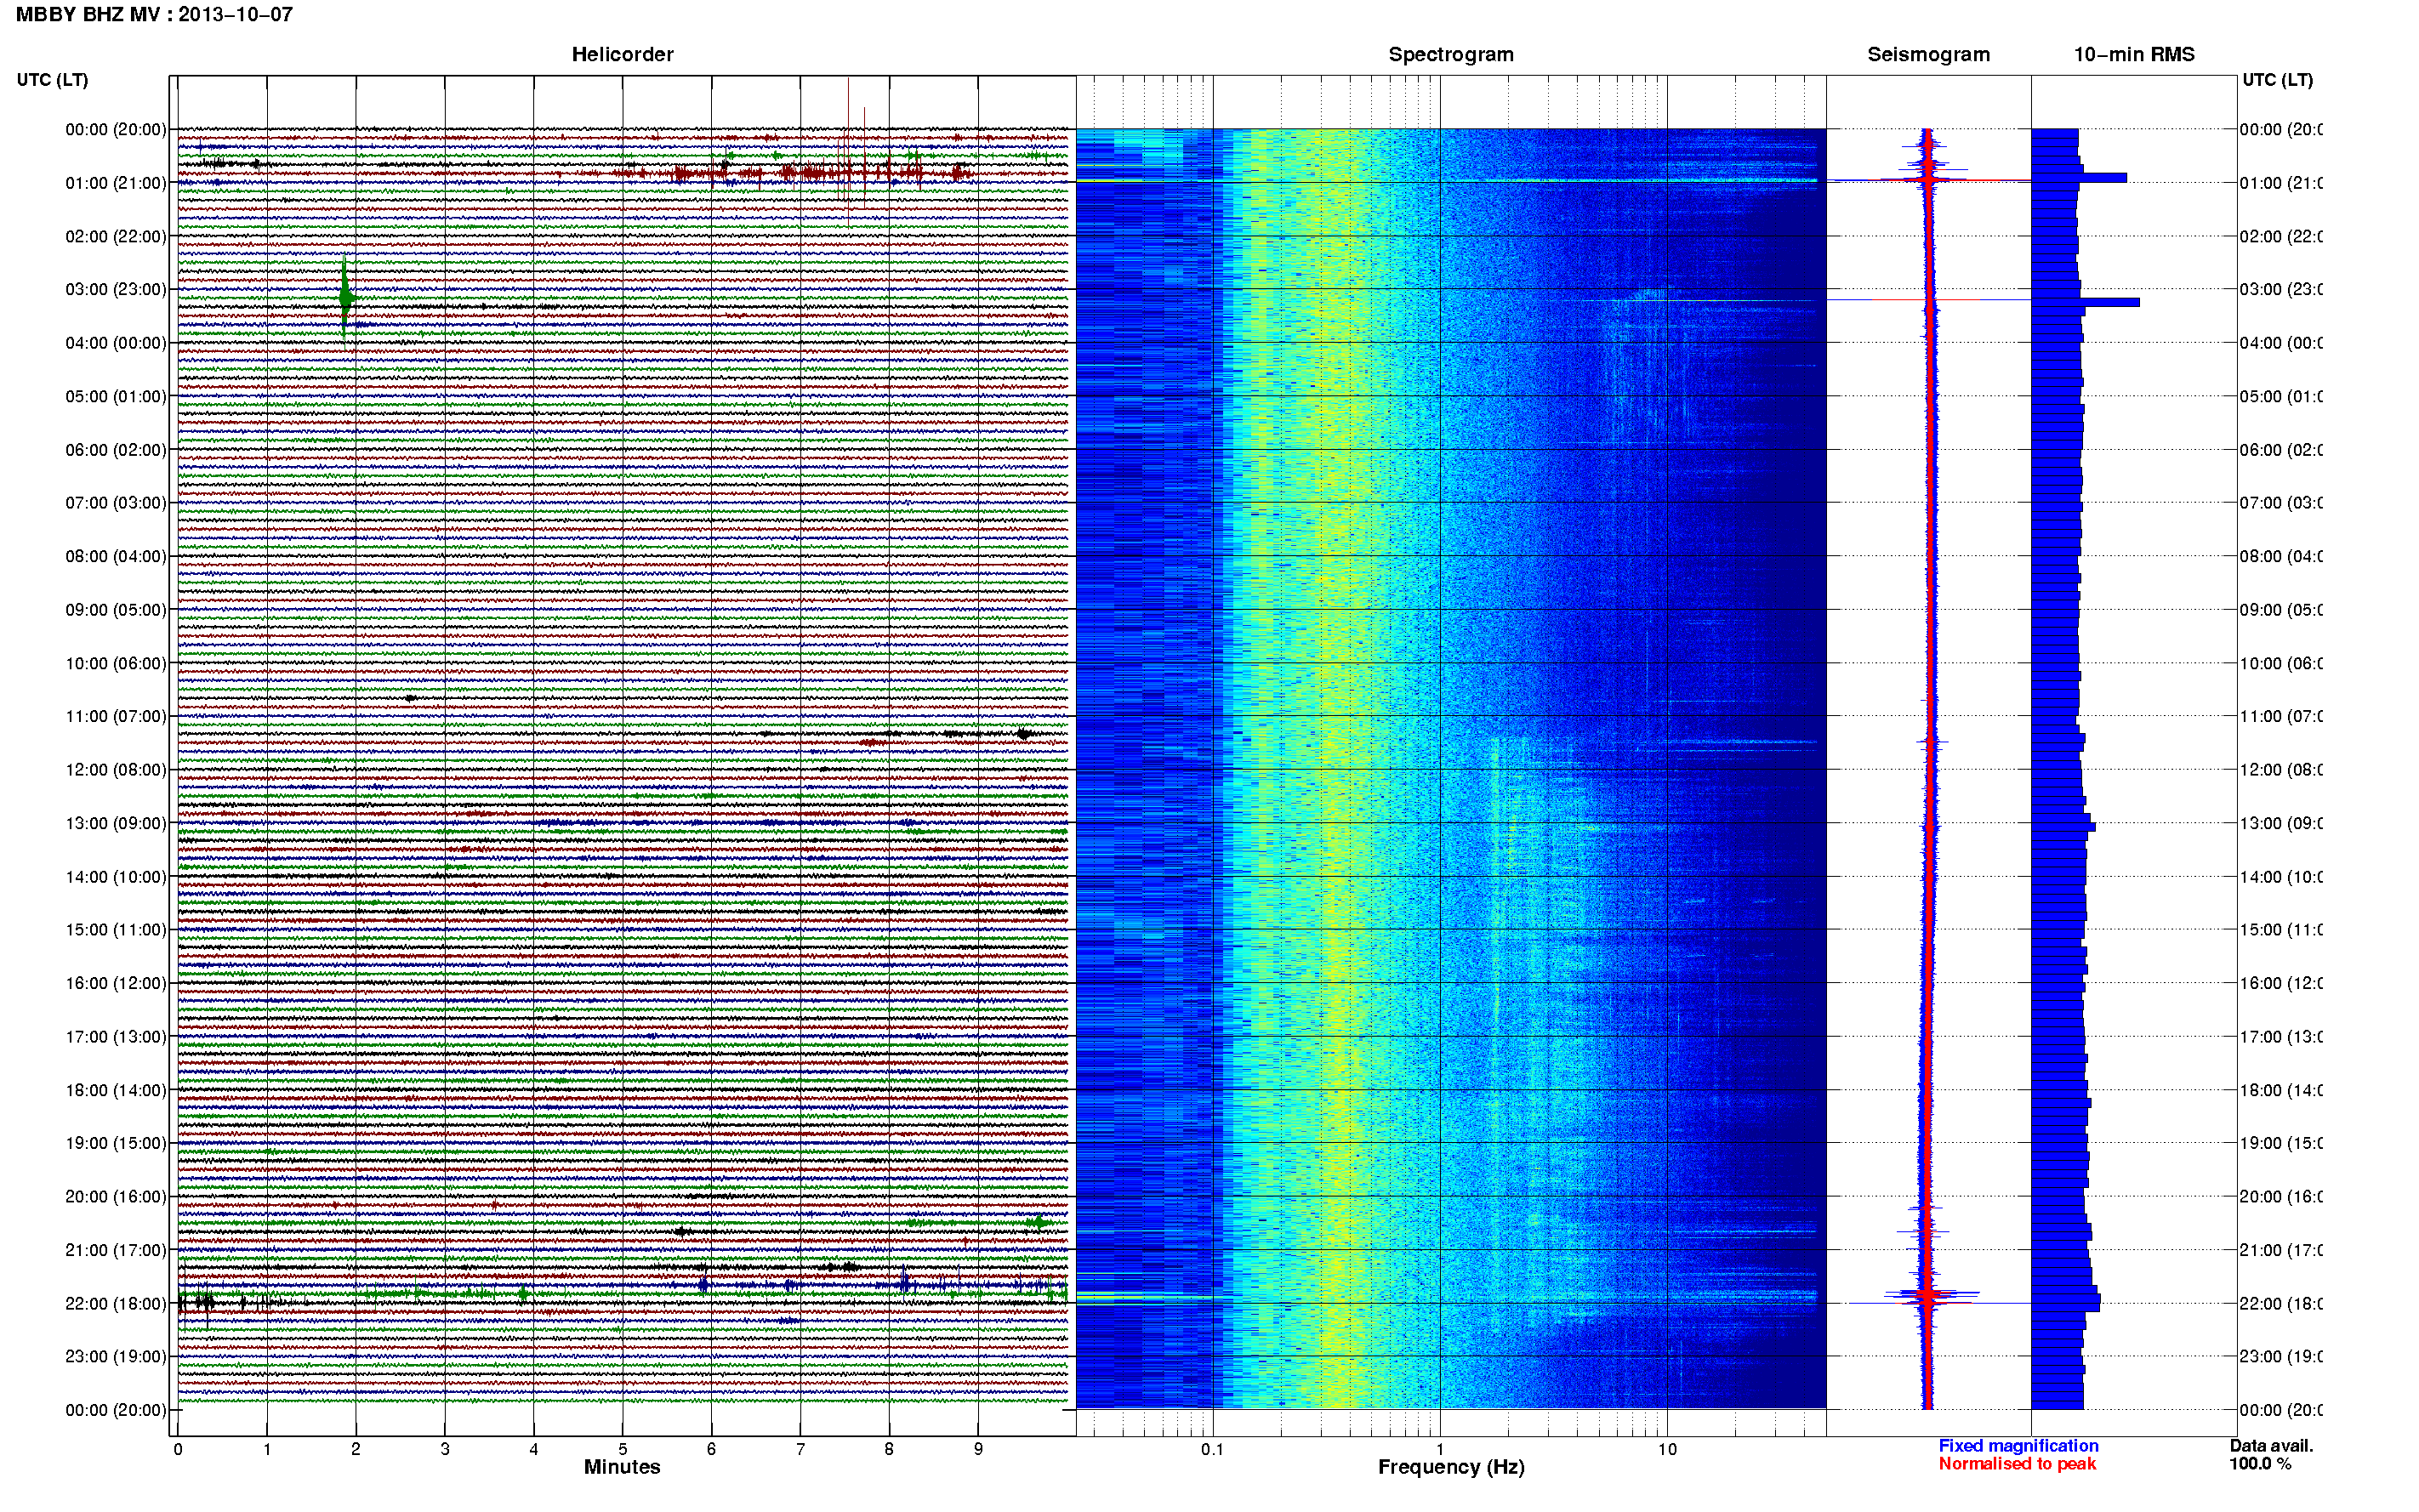
Task: Click the right-side '06:00 (02:0' time label
Action: coord(2281,450)
